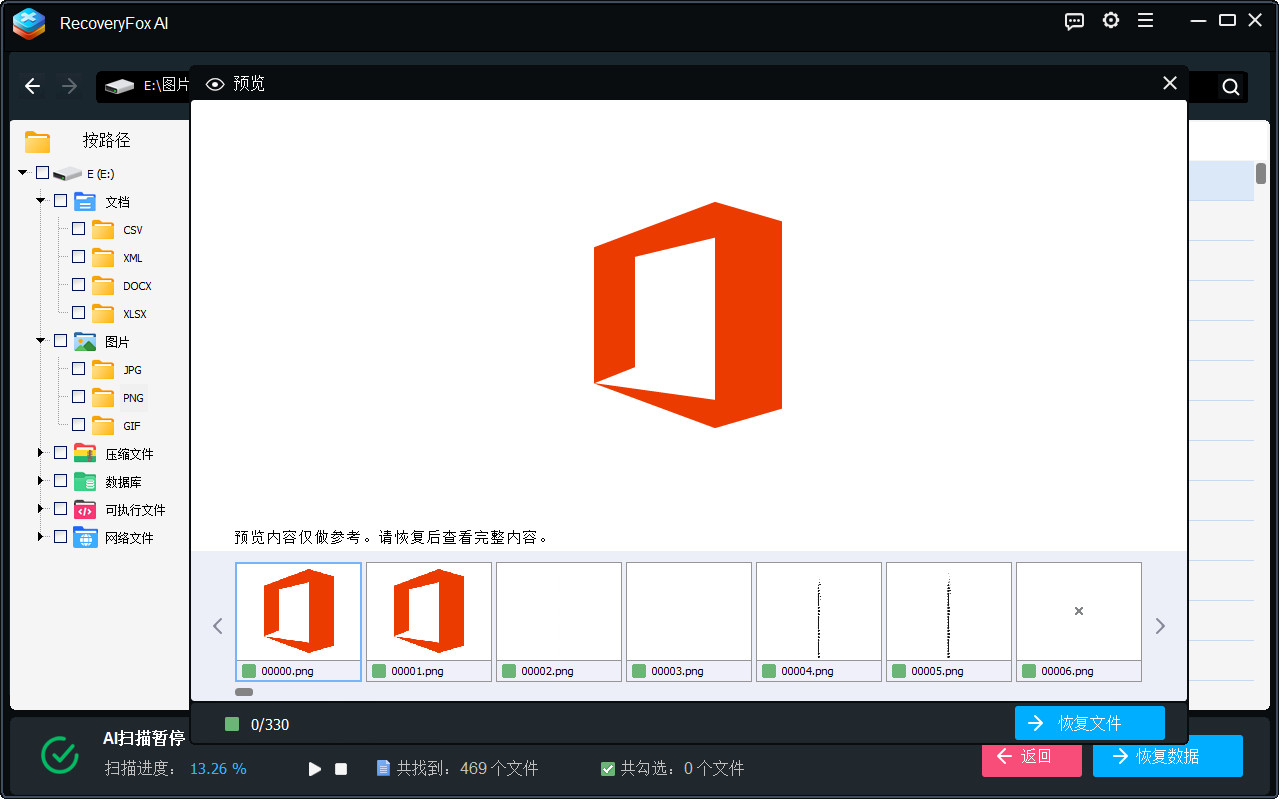Expand the 数据库 tree node

40,480
